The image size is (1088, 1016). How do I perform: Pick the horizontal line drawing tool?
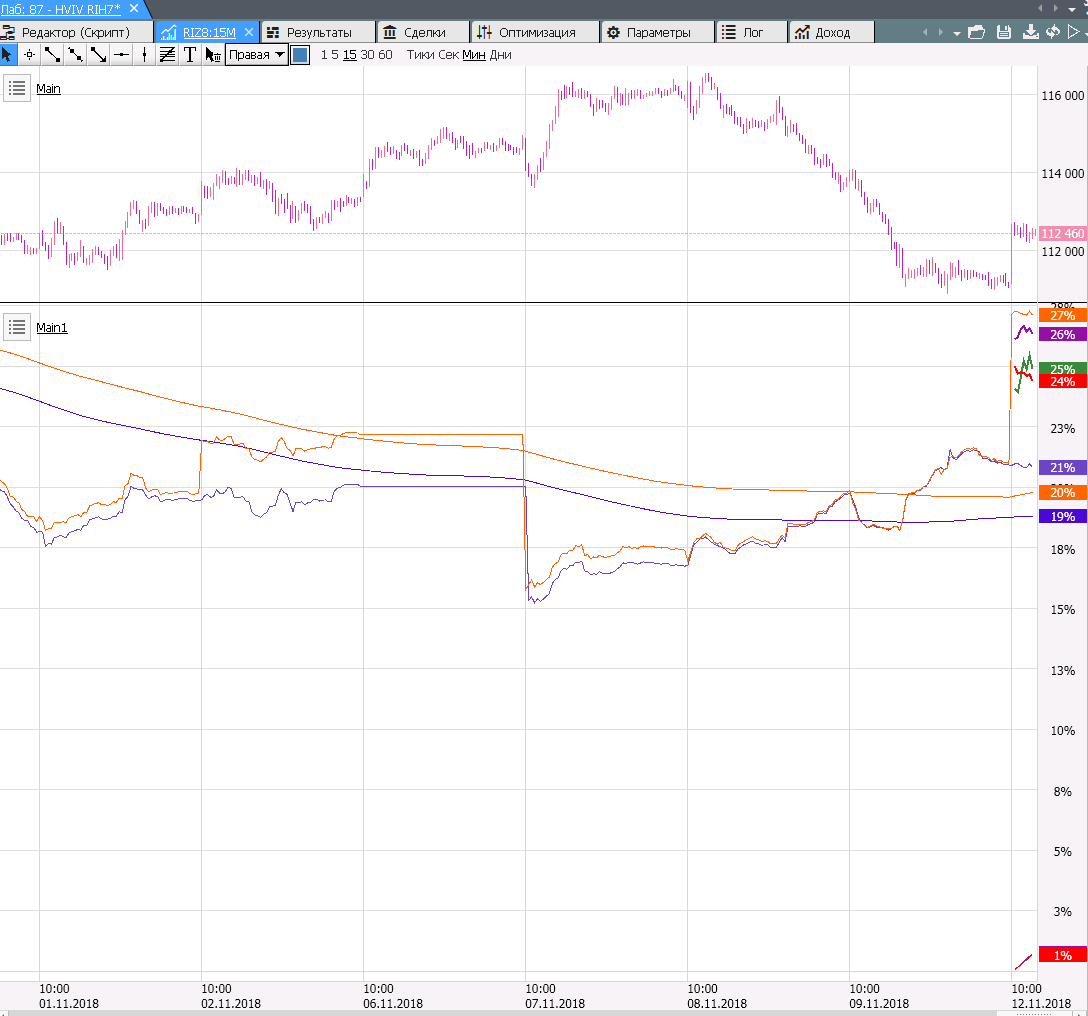click(x=121, y=54)
